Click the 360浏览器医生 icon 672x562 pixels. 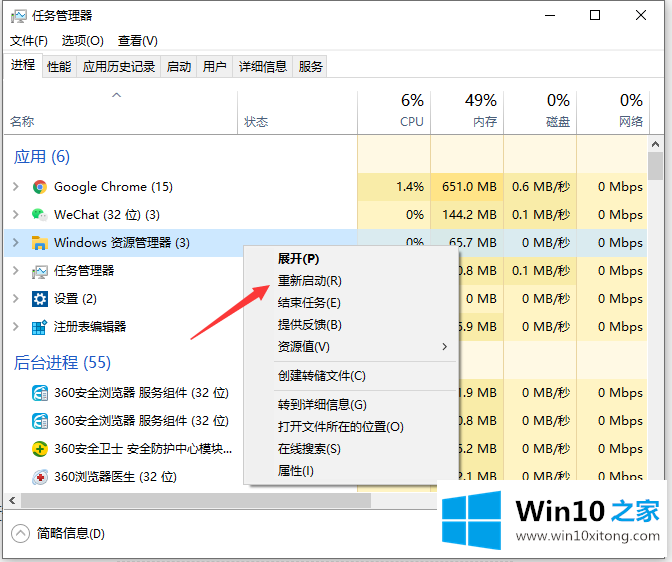pyautogui.click(x=39, y=477)
